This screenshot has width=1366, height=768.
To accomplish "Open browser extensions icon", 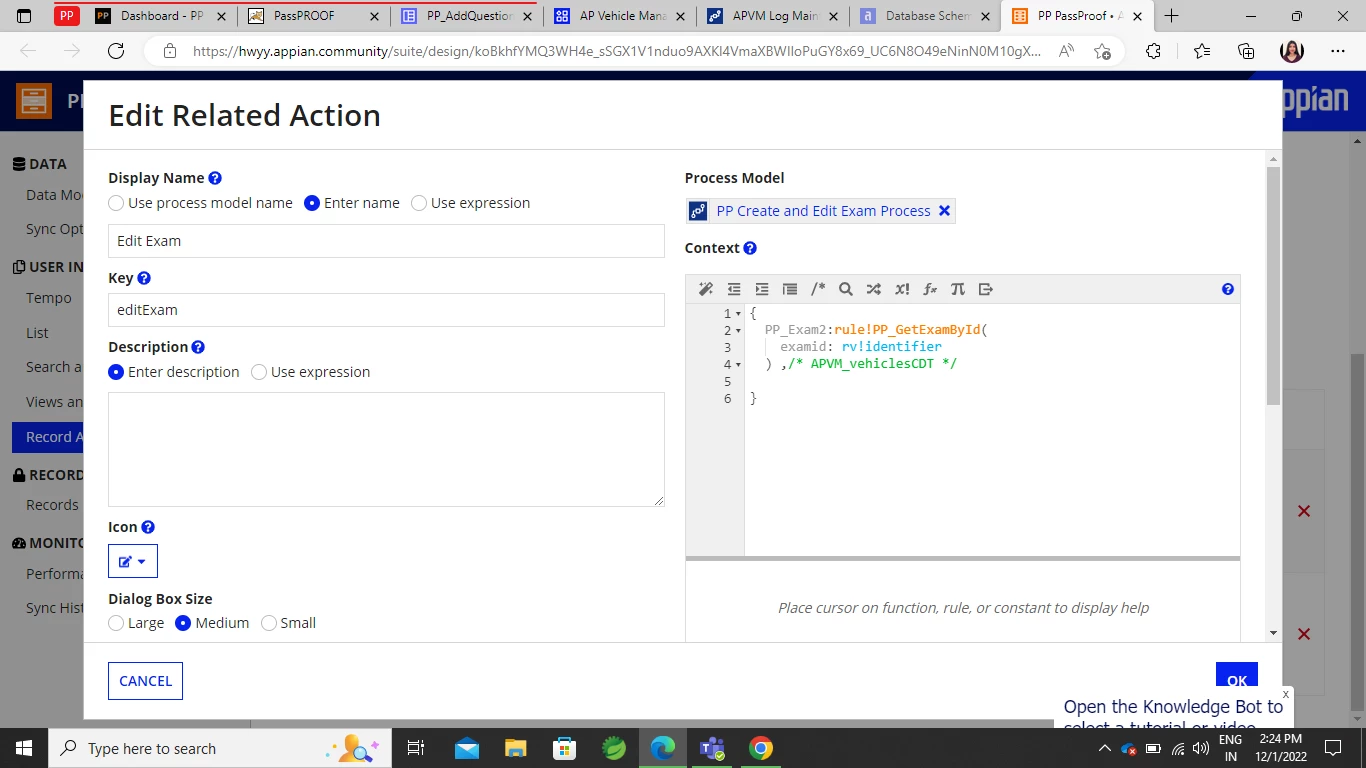I will (x=1153, y=51).
